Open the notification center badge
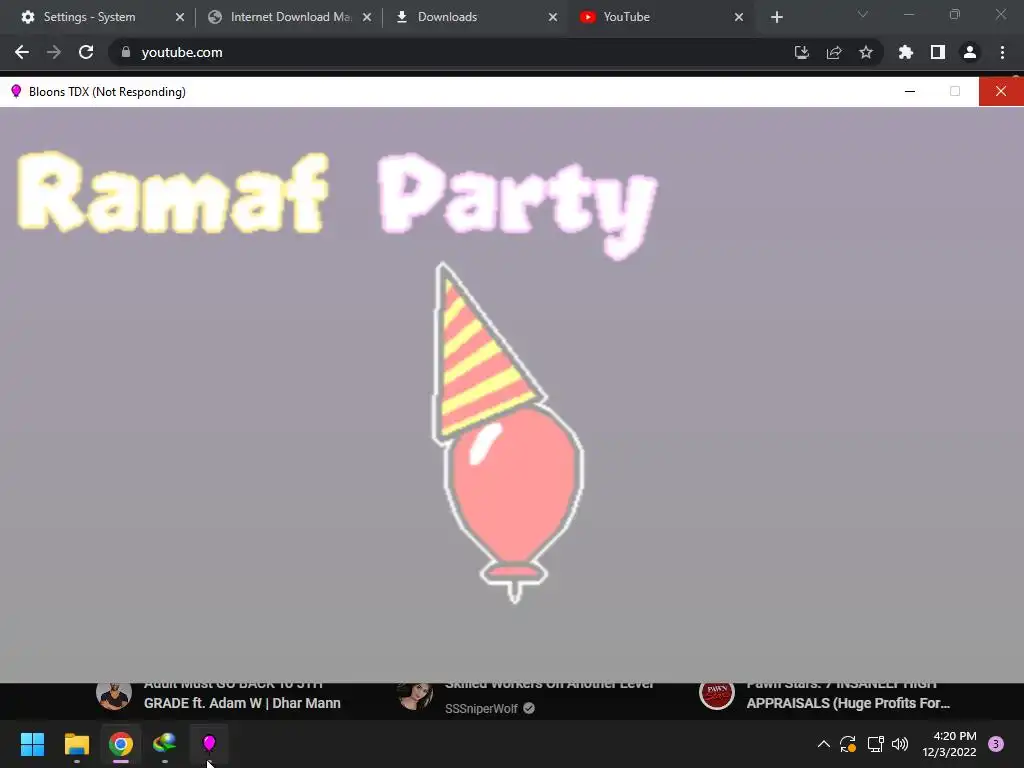1024x768 pixels. click(x=996, y=744)
